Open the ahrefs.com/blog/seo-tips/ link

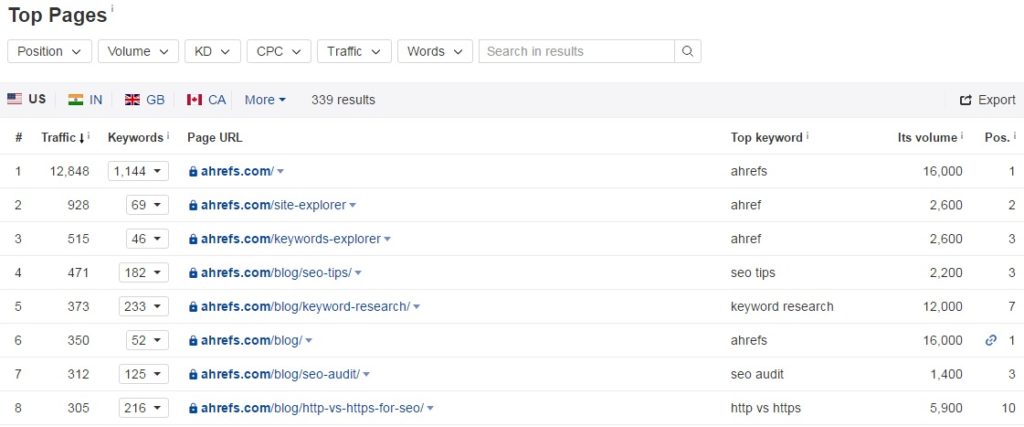coord(276,273)
